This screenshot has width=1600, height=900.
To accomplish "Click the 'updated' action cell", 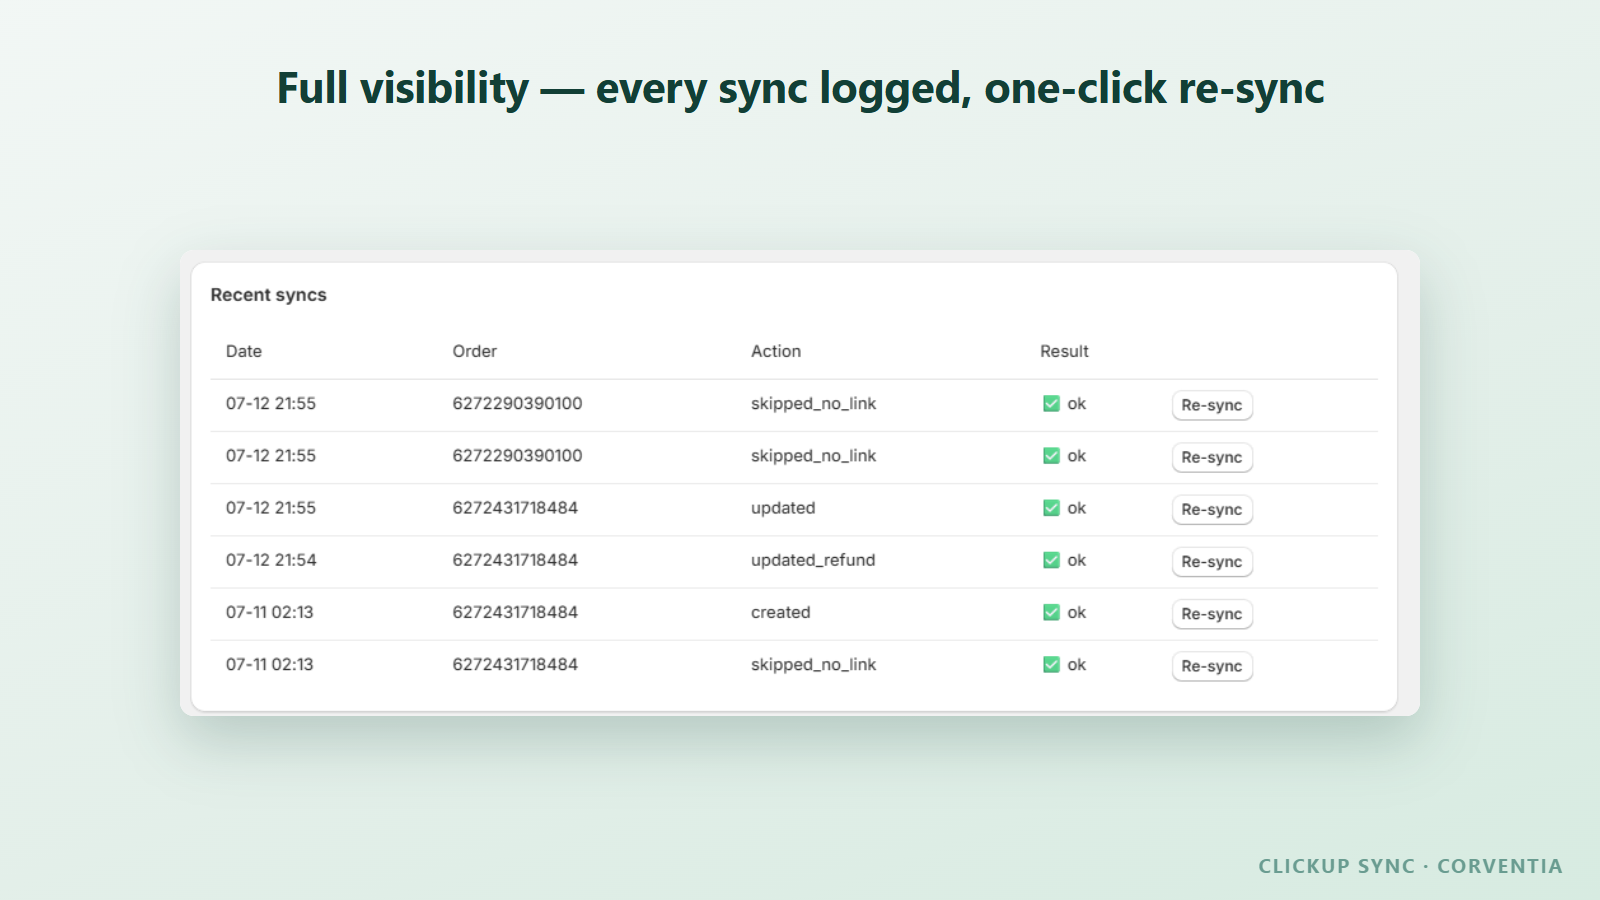I will pyautogui.click(x=783, y=508).
